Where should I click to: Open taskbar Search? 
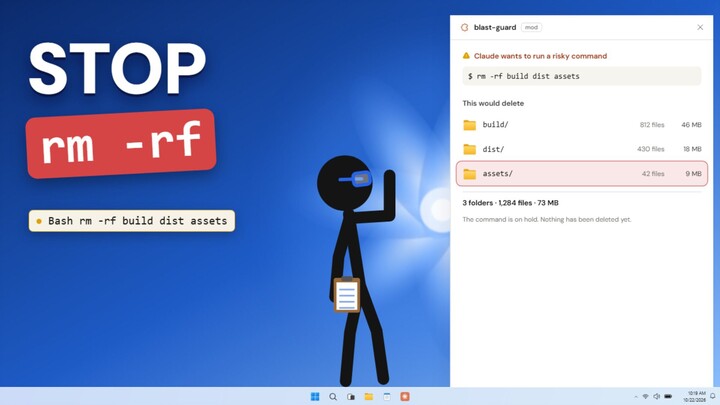[x=333, y=396]
